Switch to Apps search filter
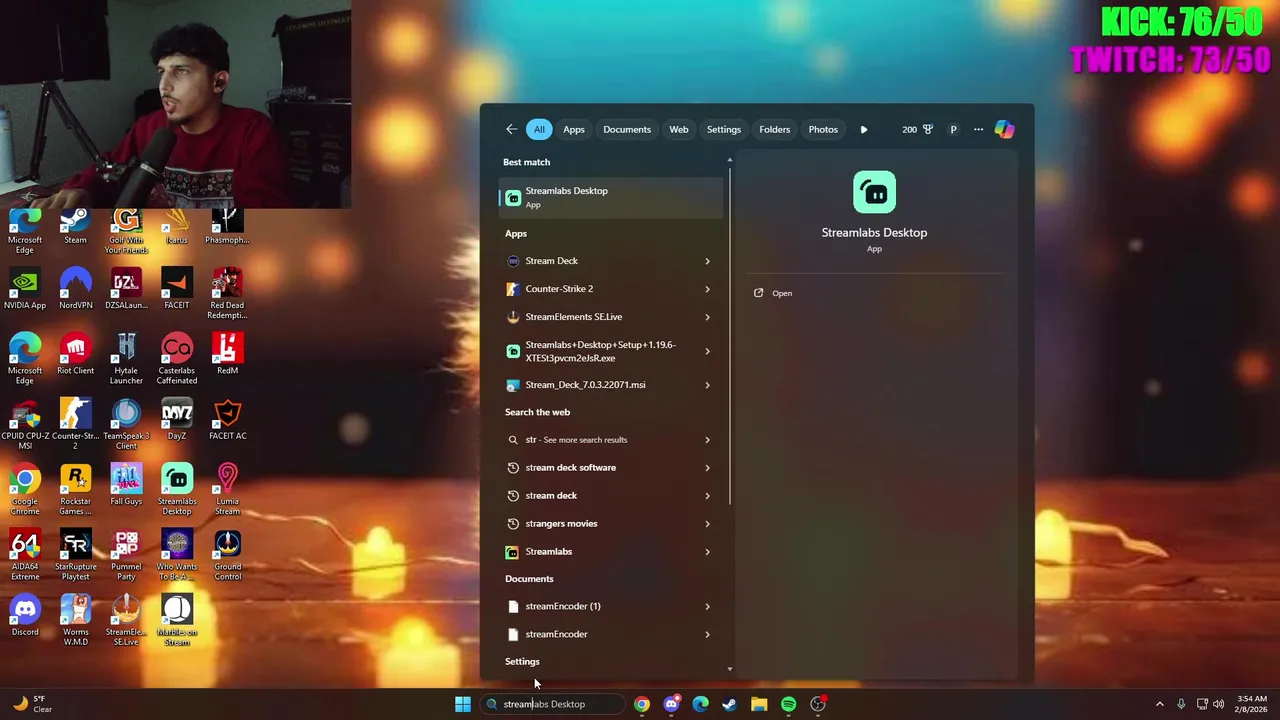1280x720 pixels. tap(573, 129)
